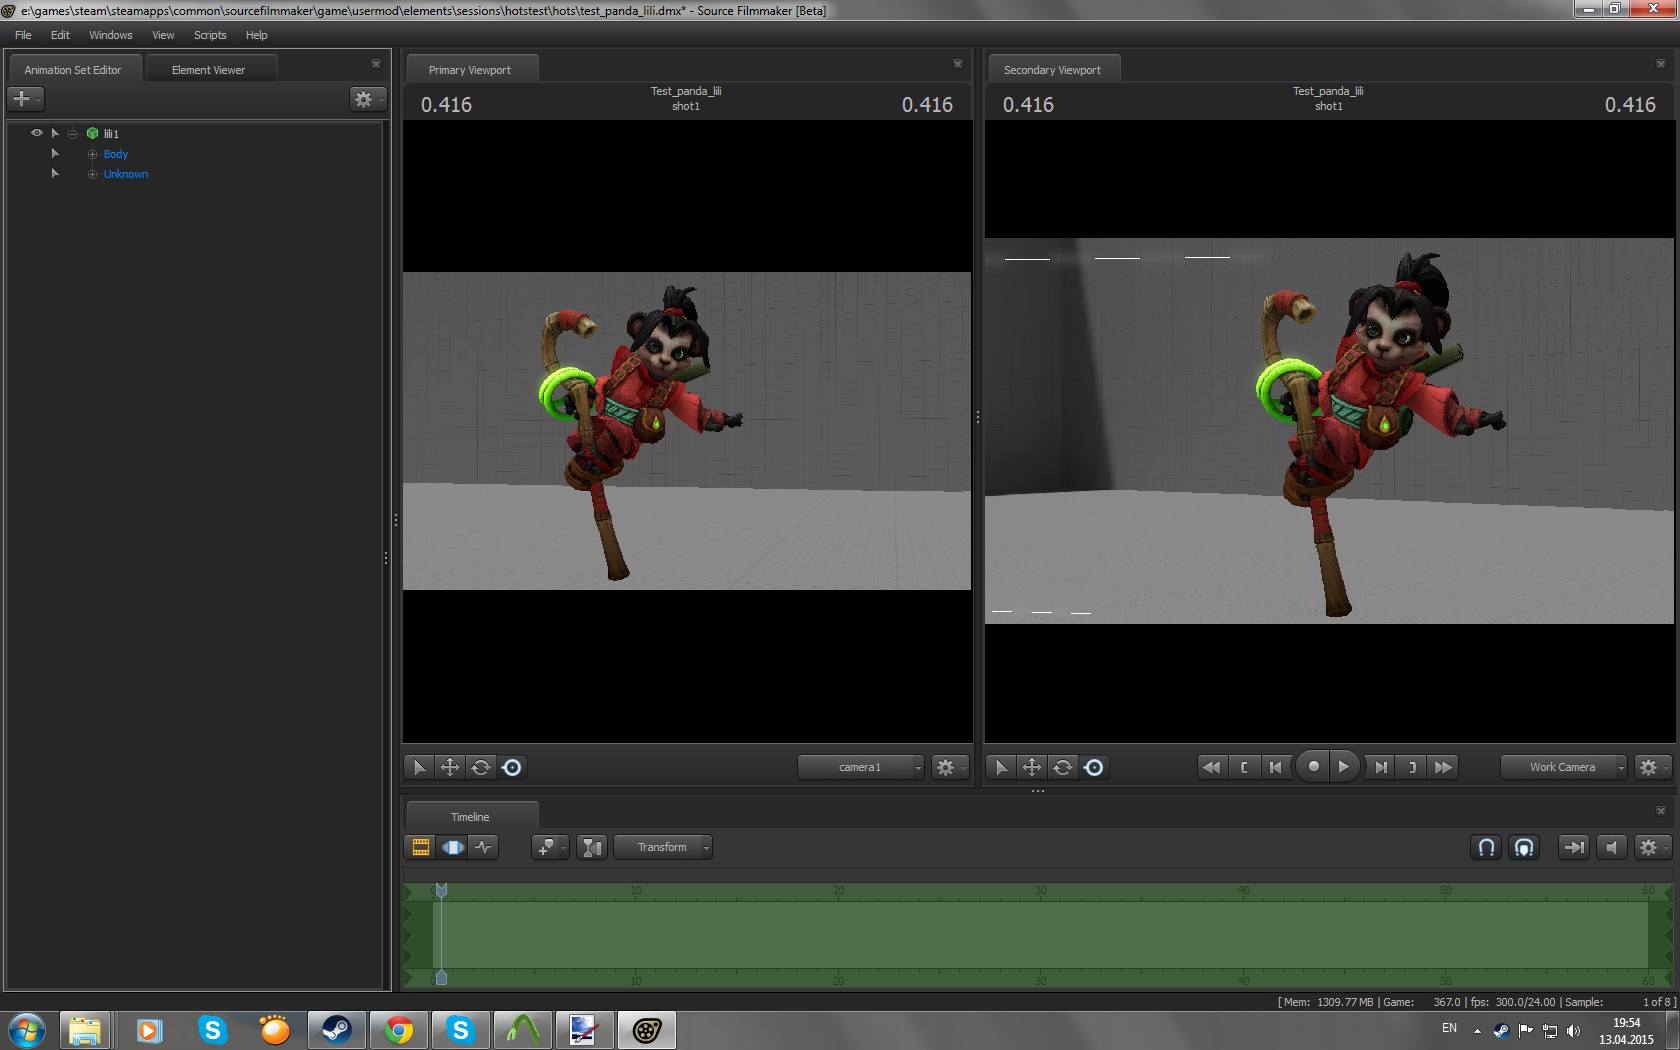
Task: Open the camera1 camera dropdown
Action: click(861, 767)
